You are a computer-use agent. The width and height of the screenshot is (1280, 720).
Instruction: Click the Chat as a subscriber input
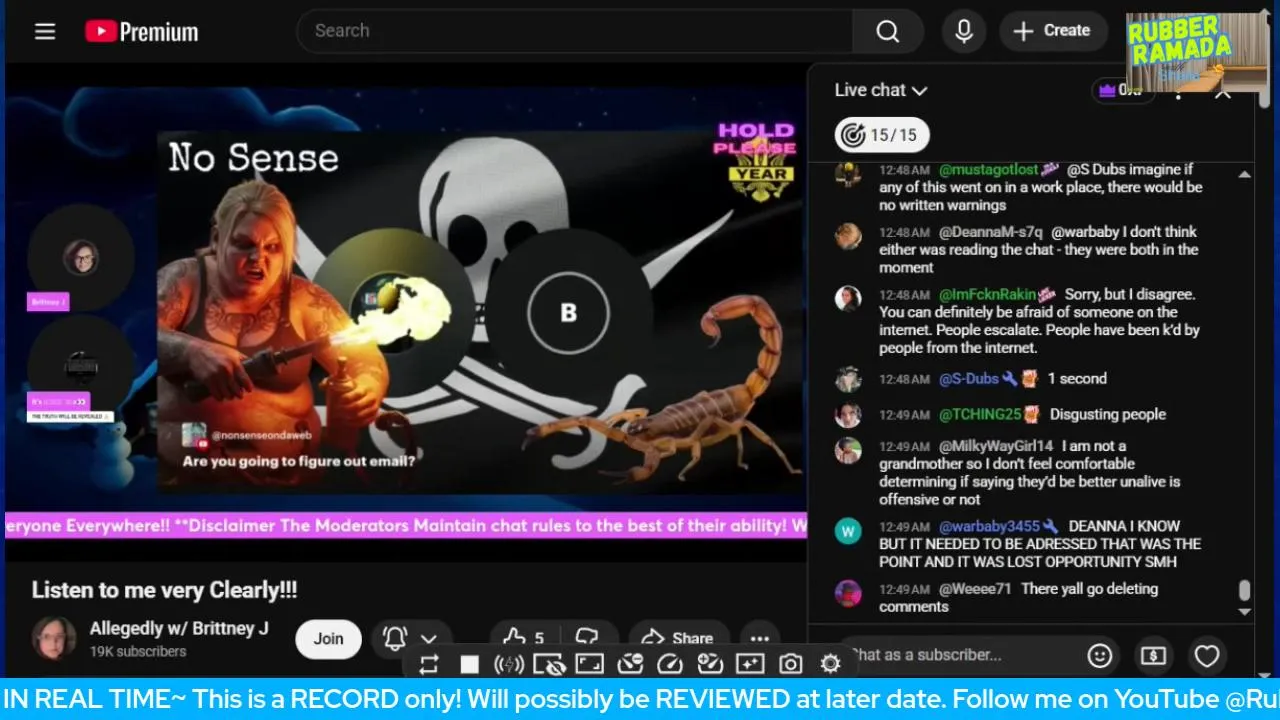pyautogui.click(x=960, y=655)
